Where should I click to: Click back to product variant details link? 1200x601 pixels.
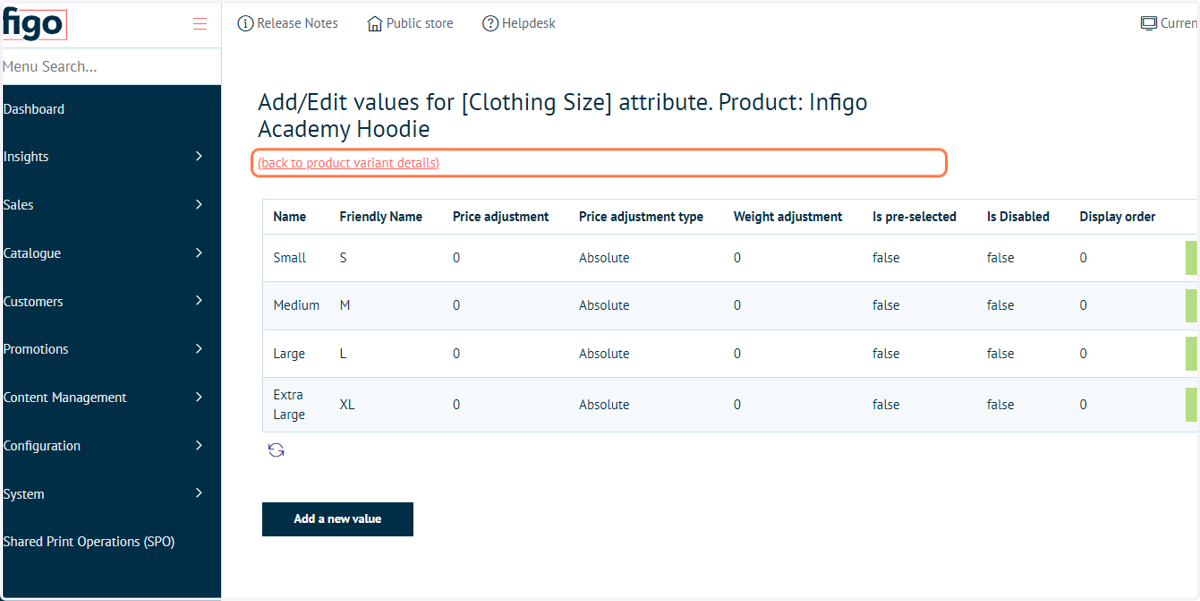(x=348, y=163)
